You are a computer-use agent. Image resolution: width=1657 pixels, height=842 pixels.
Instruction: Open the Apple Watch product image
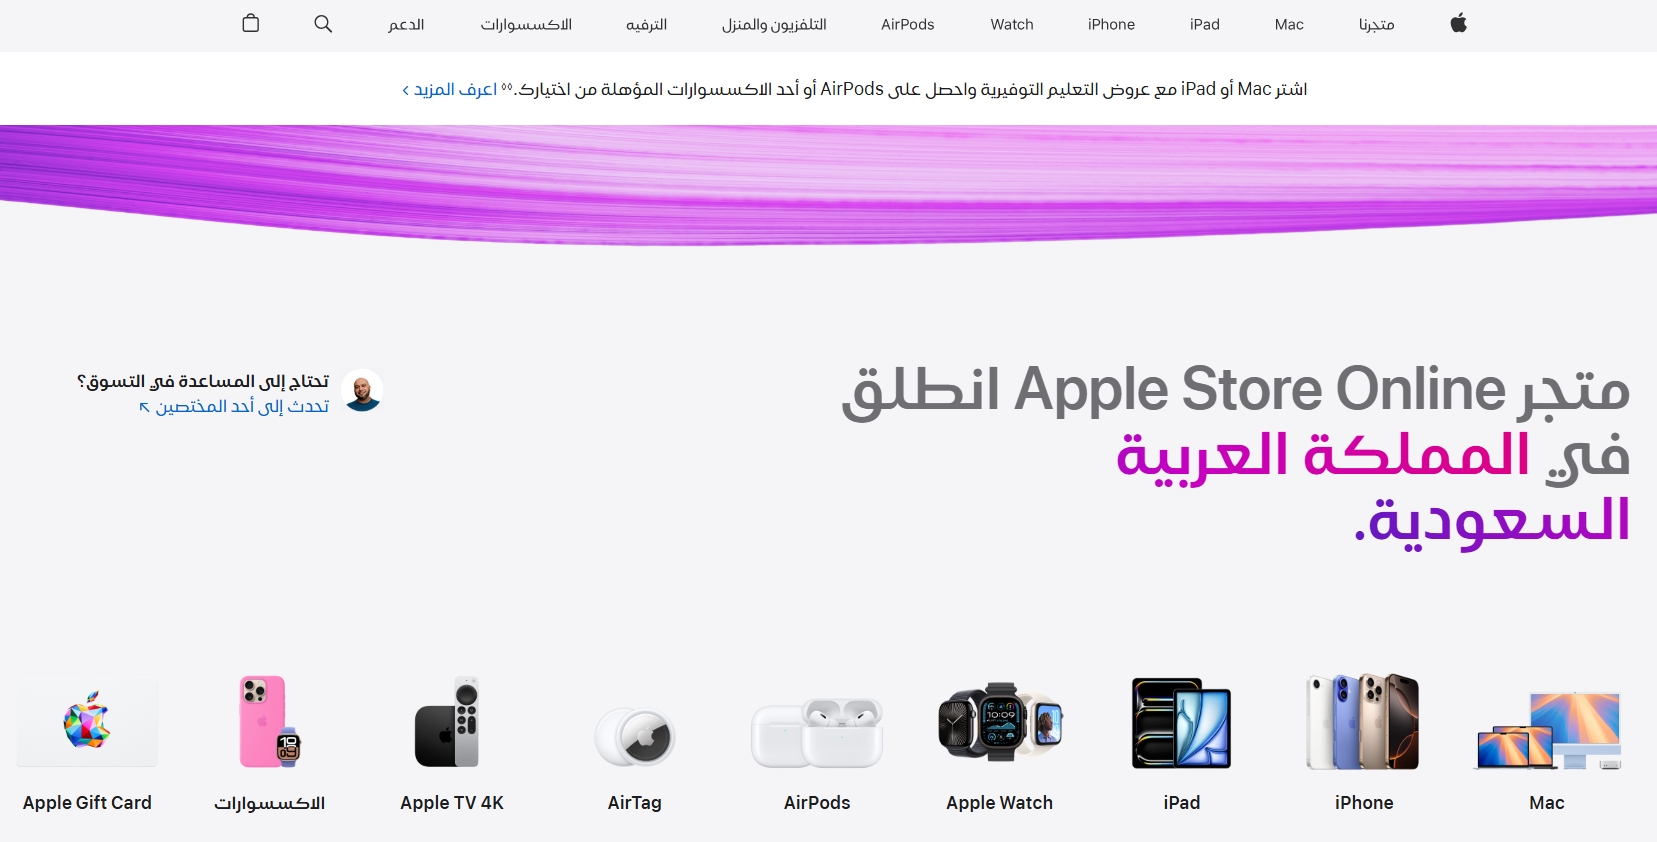click(x=999, y=722)
